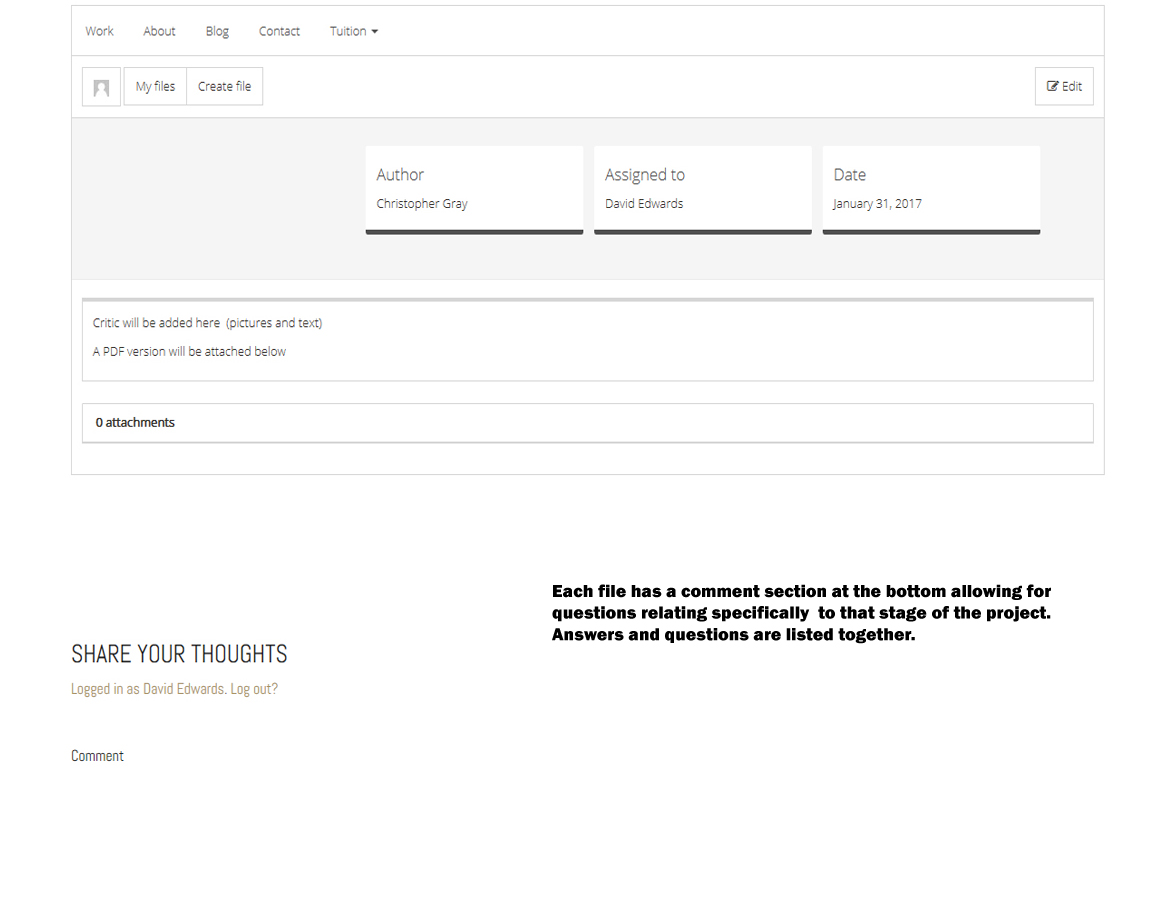
Task: Click 'Logged in as David Edwards' text
Action: [x=148, y=688]
